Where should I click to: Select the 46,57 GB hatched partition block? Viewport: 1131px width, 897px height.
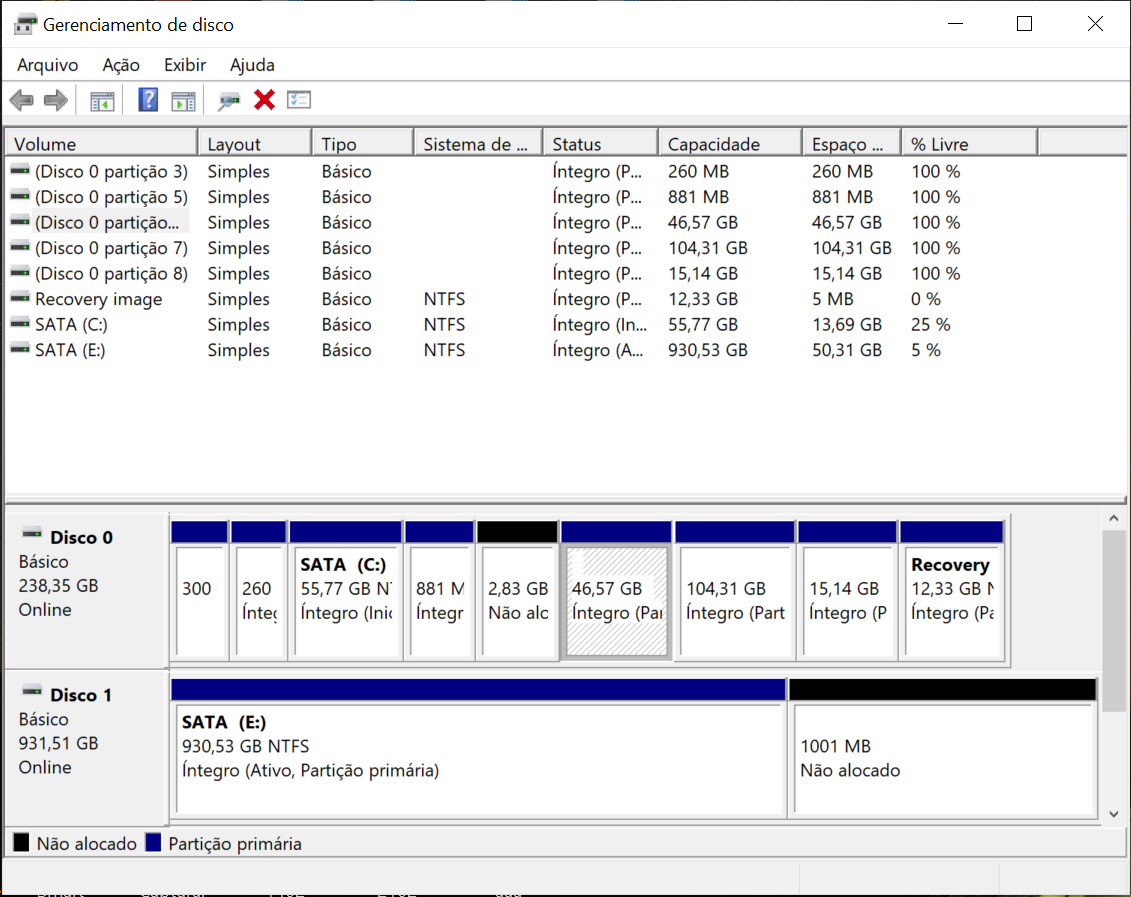point(616,590)
